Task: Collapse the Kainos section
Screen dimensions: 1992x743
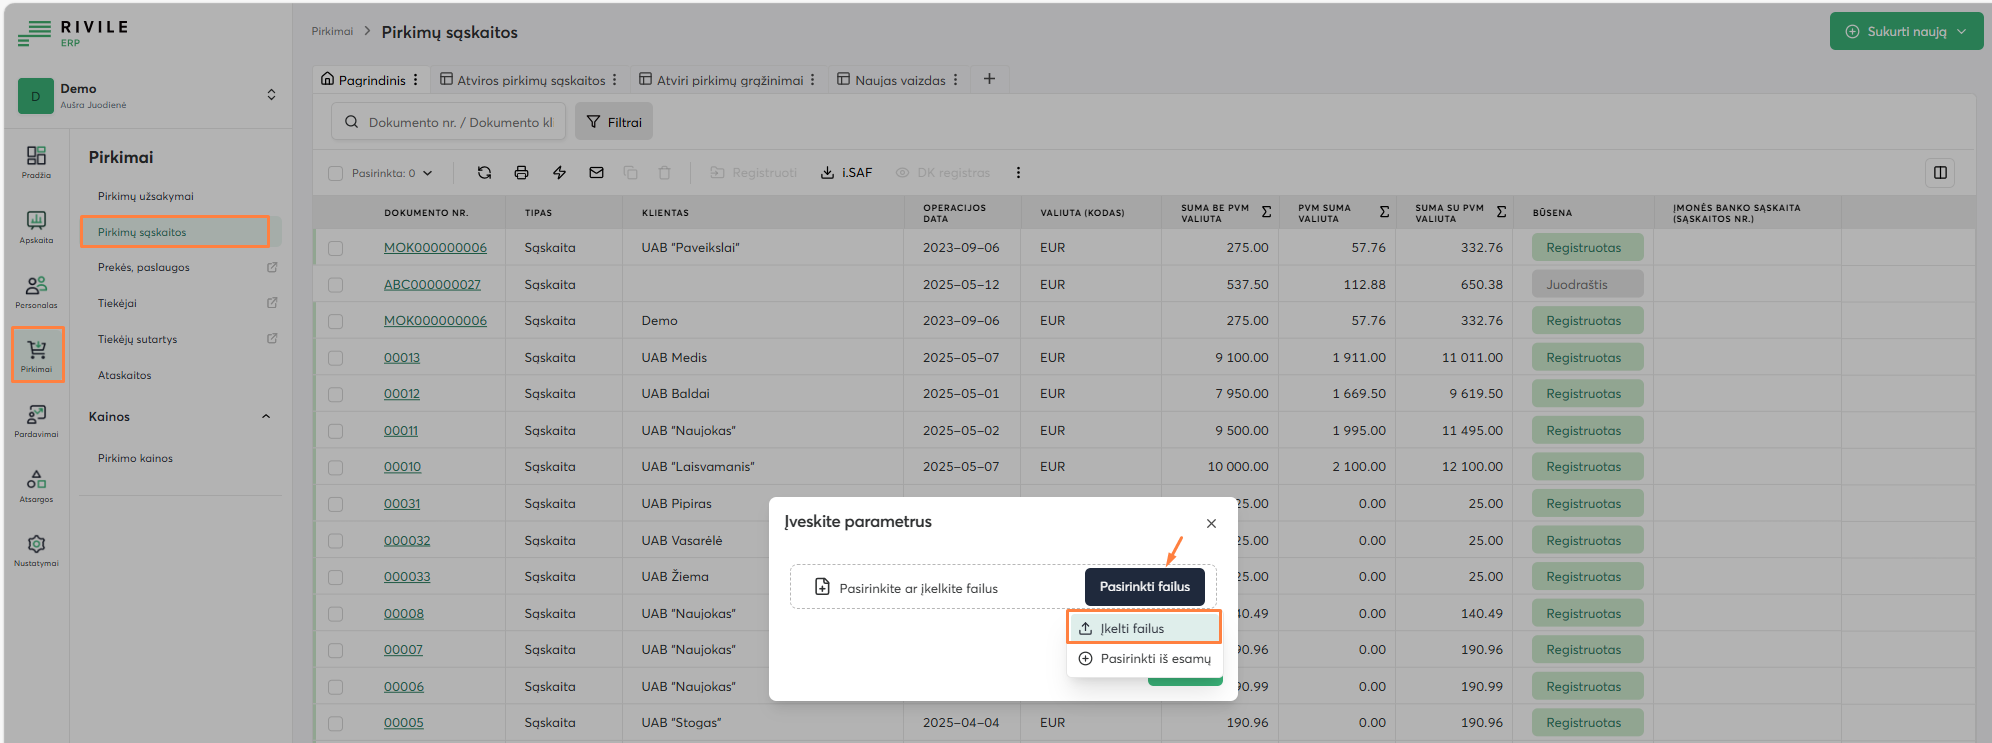Action: pos(266,417)
